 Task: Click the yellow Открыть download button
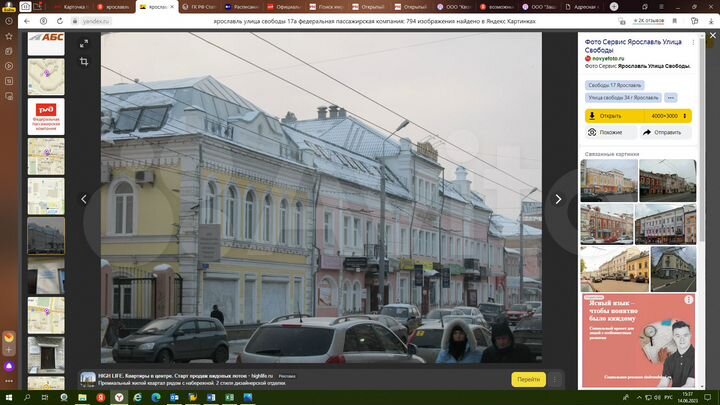point(615,116)
